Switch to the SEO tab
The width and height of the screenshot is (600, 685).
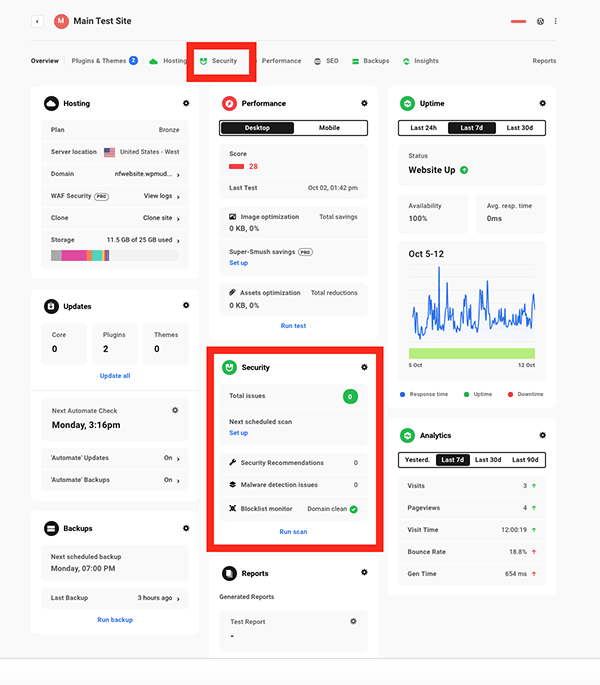click(x=326, y=61)
